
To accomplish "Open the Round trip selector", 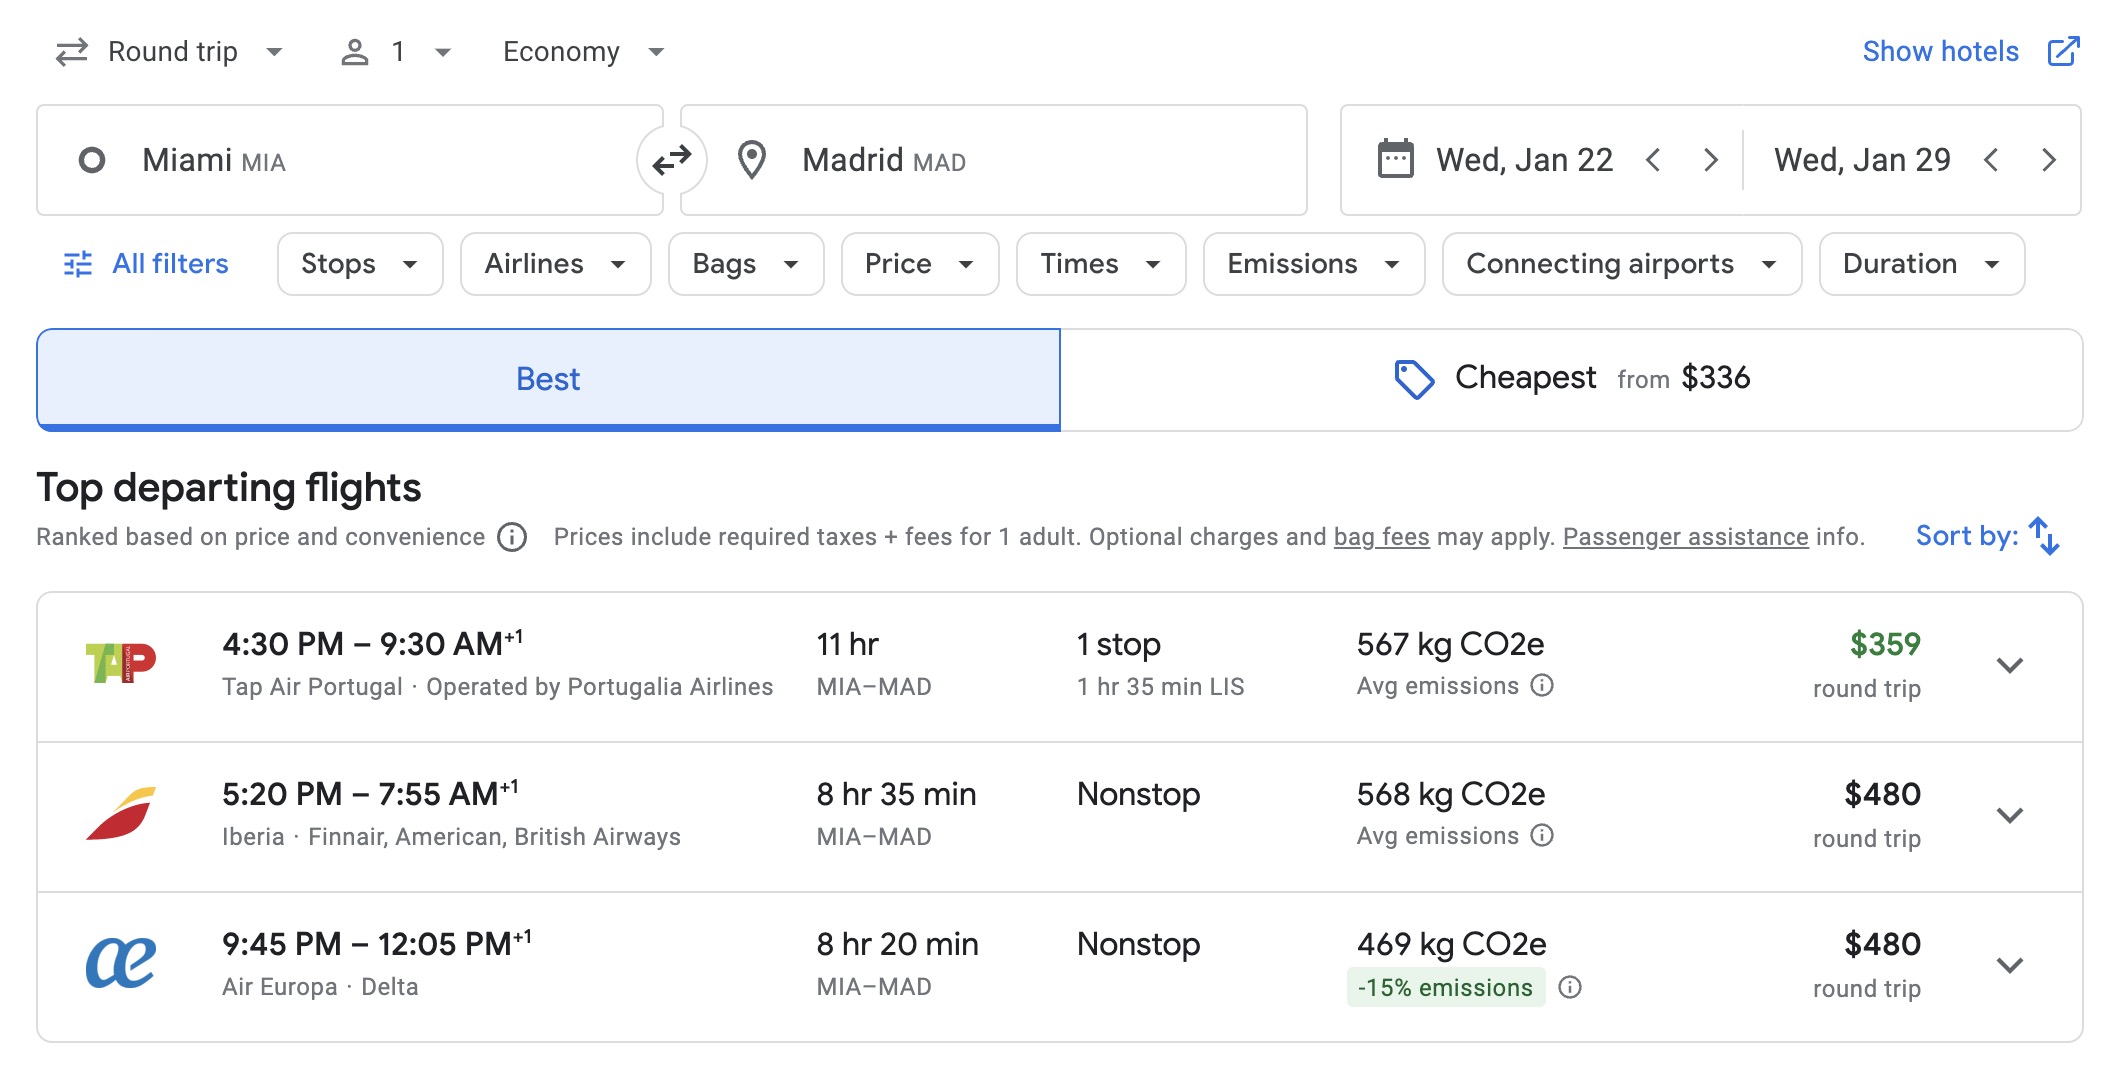I will (170, 50).
